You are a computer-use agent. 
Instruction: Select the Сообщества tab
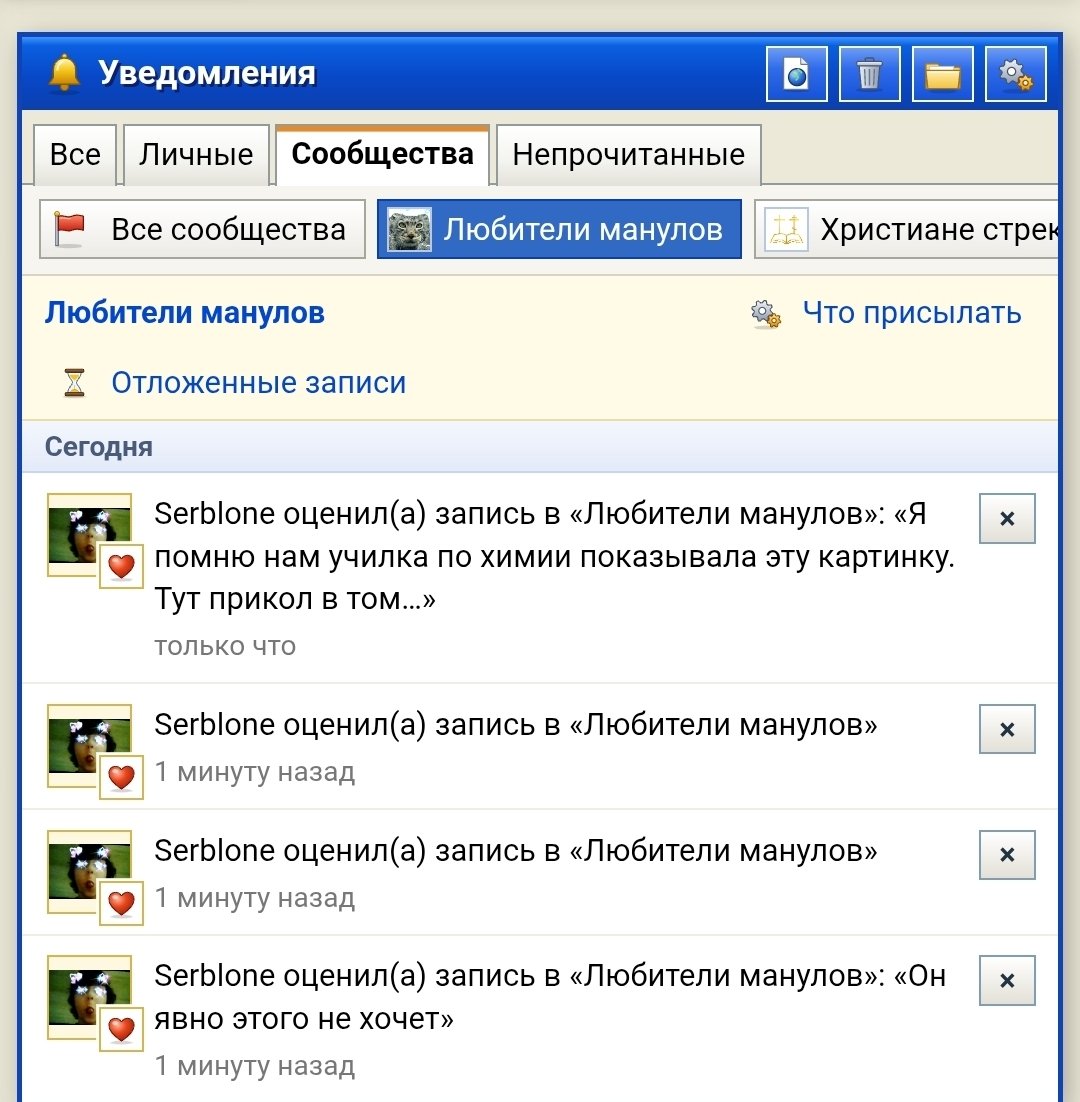382,155
